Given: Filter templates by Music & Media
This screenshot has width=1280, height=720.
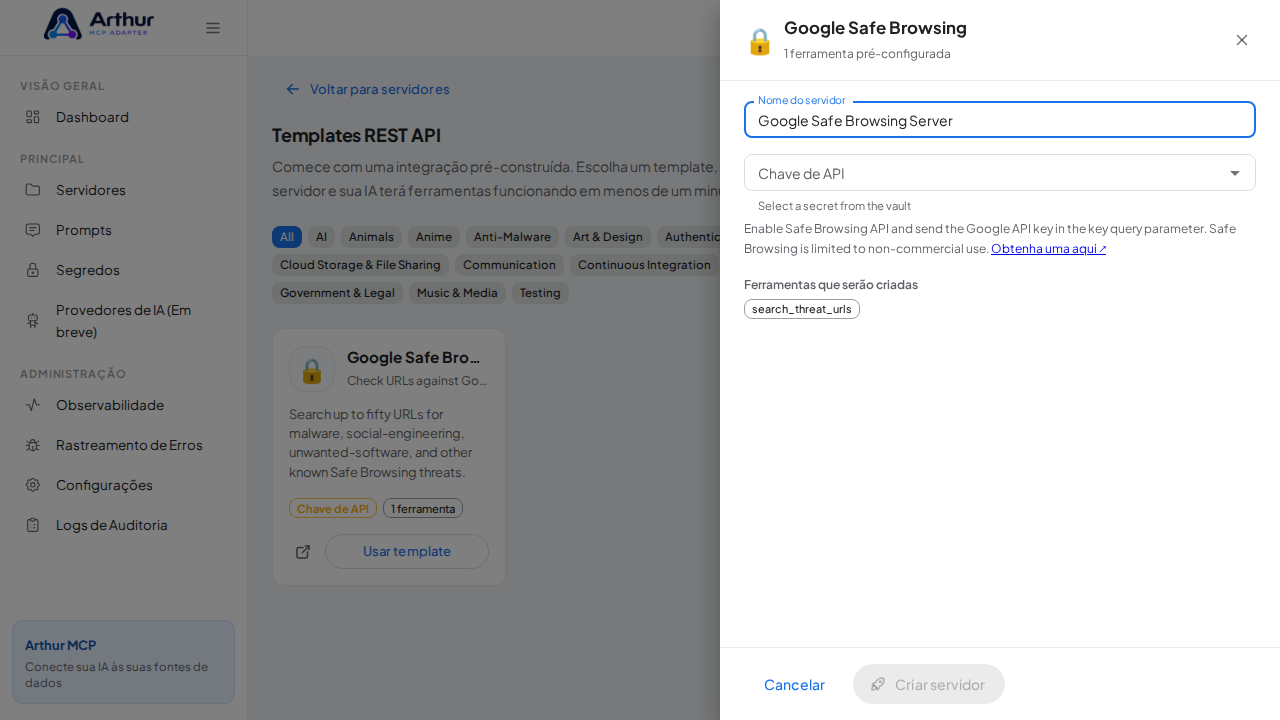Looking at the screenshot, I should (457, 293).
